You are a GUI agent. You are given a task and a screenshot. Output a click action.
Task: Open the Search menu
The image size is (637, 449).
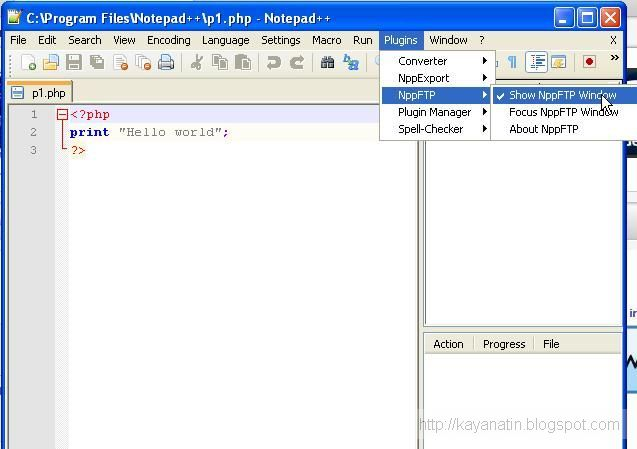click(84, 40)
